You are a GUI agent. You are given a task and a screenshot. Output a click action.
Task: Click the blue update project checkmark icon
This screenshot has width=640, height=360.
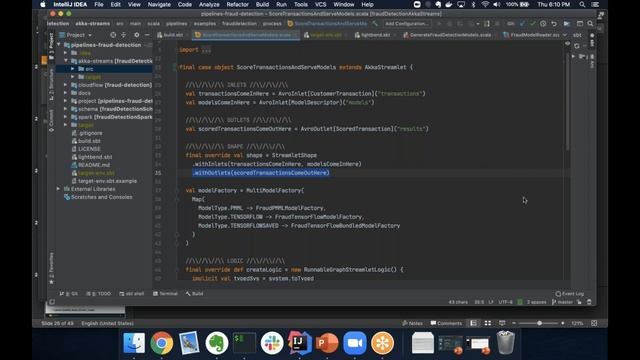522,24
